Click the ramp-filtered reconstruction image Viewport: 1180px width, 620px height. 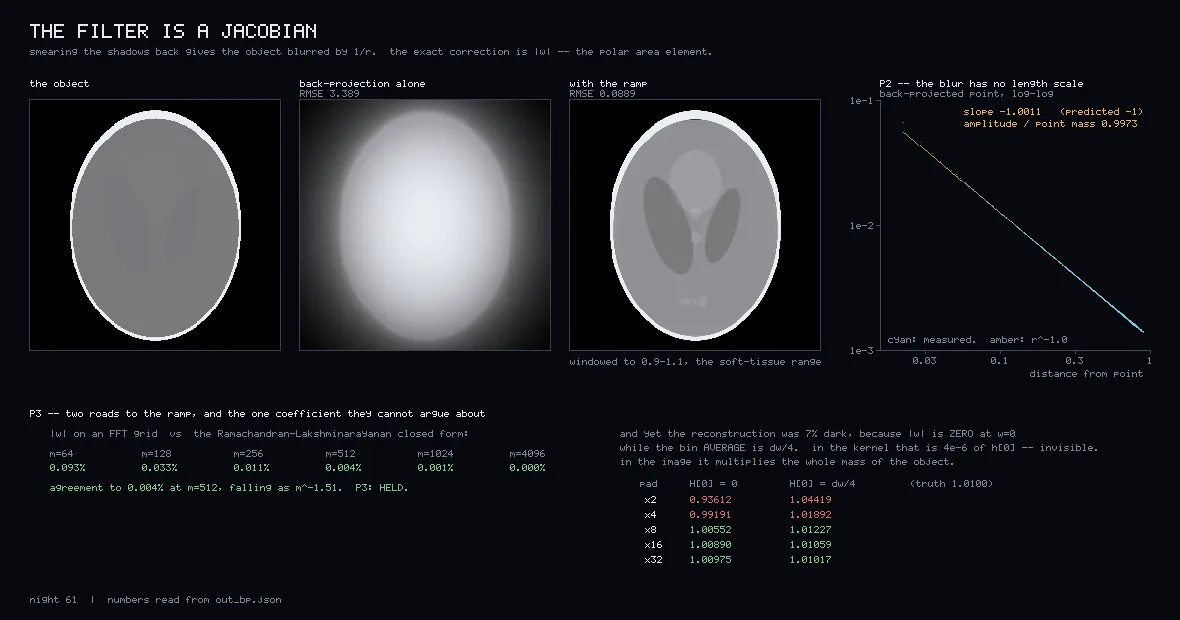[x=695, y=225]
